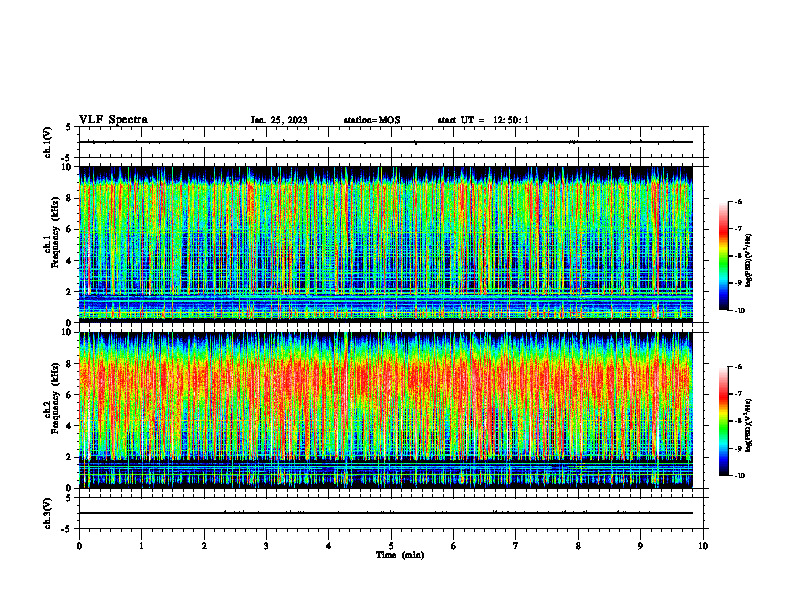Click the ch.1 spectrogram color scale bar
Image resolution: width=792 pixels, height=612 pixels.
point(724,256)
